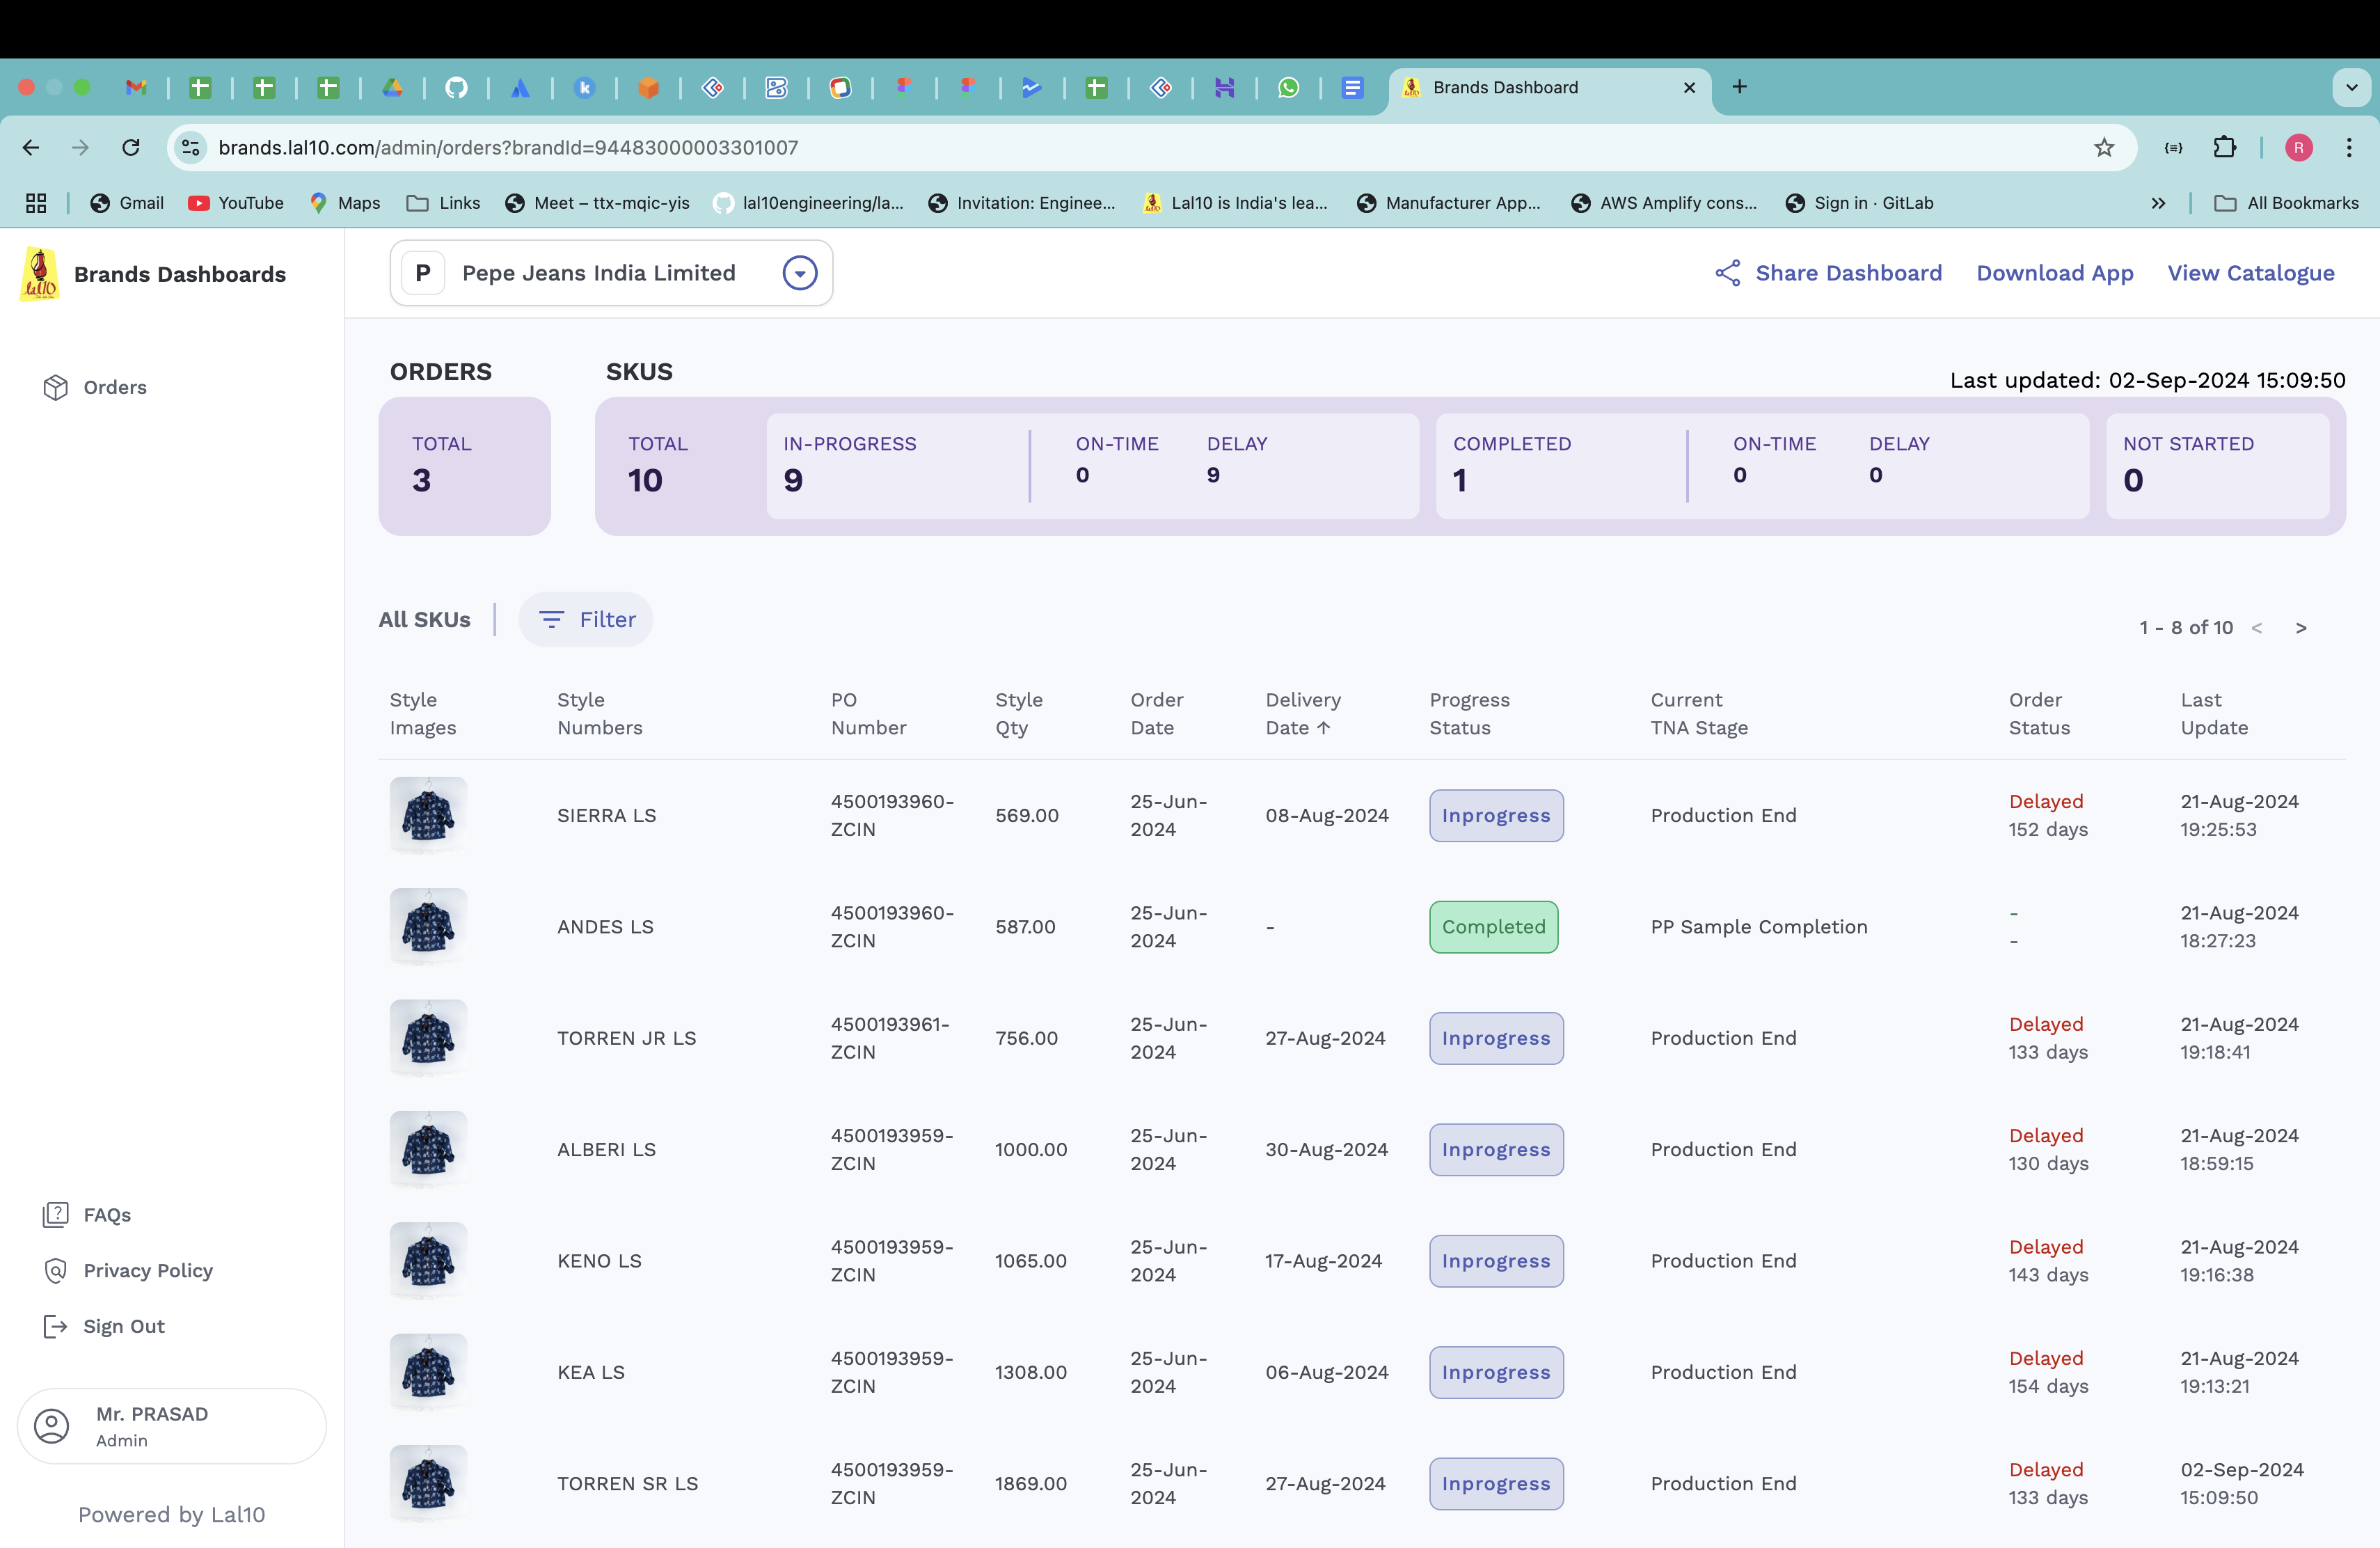The height and width of the screenshot is (1548, 2380).
Task: Expand the Pepe Jeans India Limited brand dropdown
Action: [x=800, y=273]
